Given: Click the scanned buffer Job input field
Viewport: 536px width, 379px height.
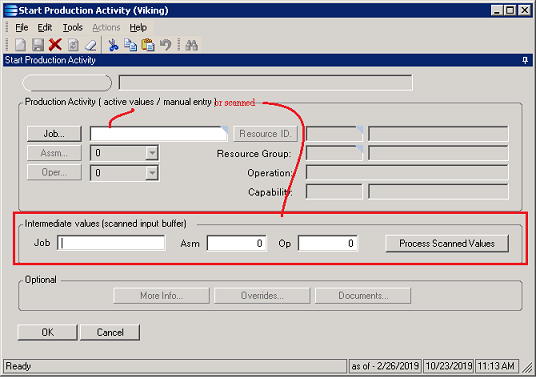Looking at the screenshot, I should [x=111, y=243].
